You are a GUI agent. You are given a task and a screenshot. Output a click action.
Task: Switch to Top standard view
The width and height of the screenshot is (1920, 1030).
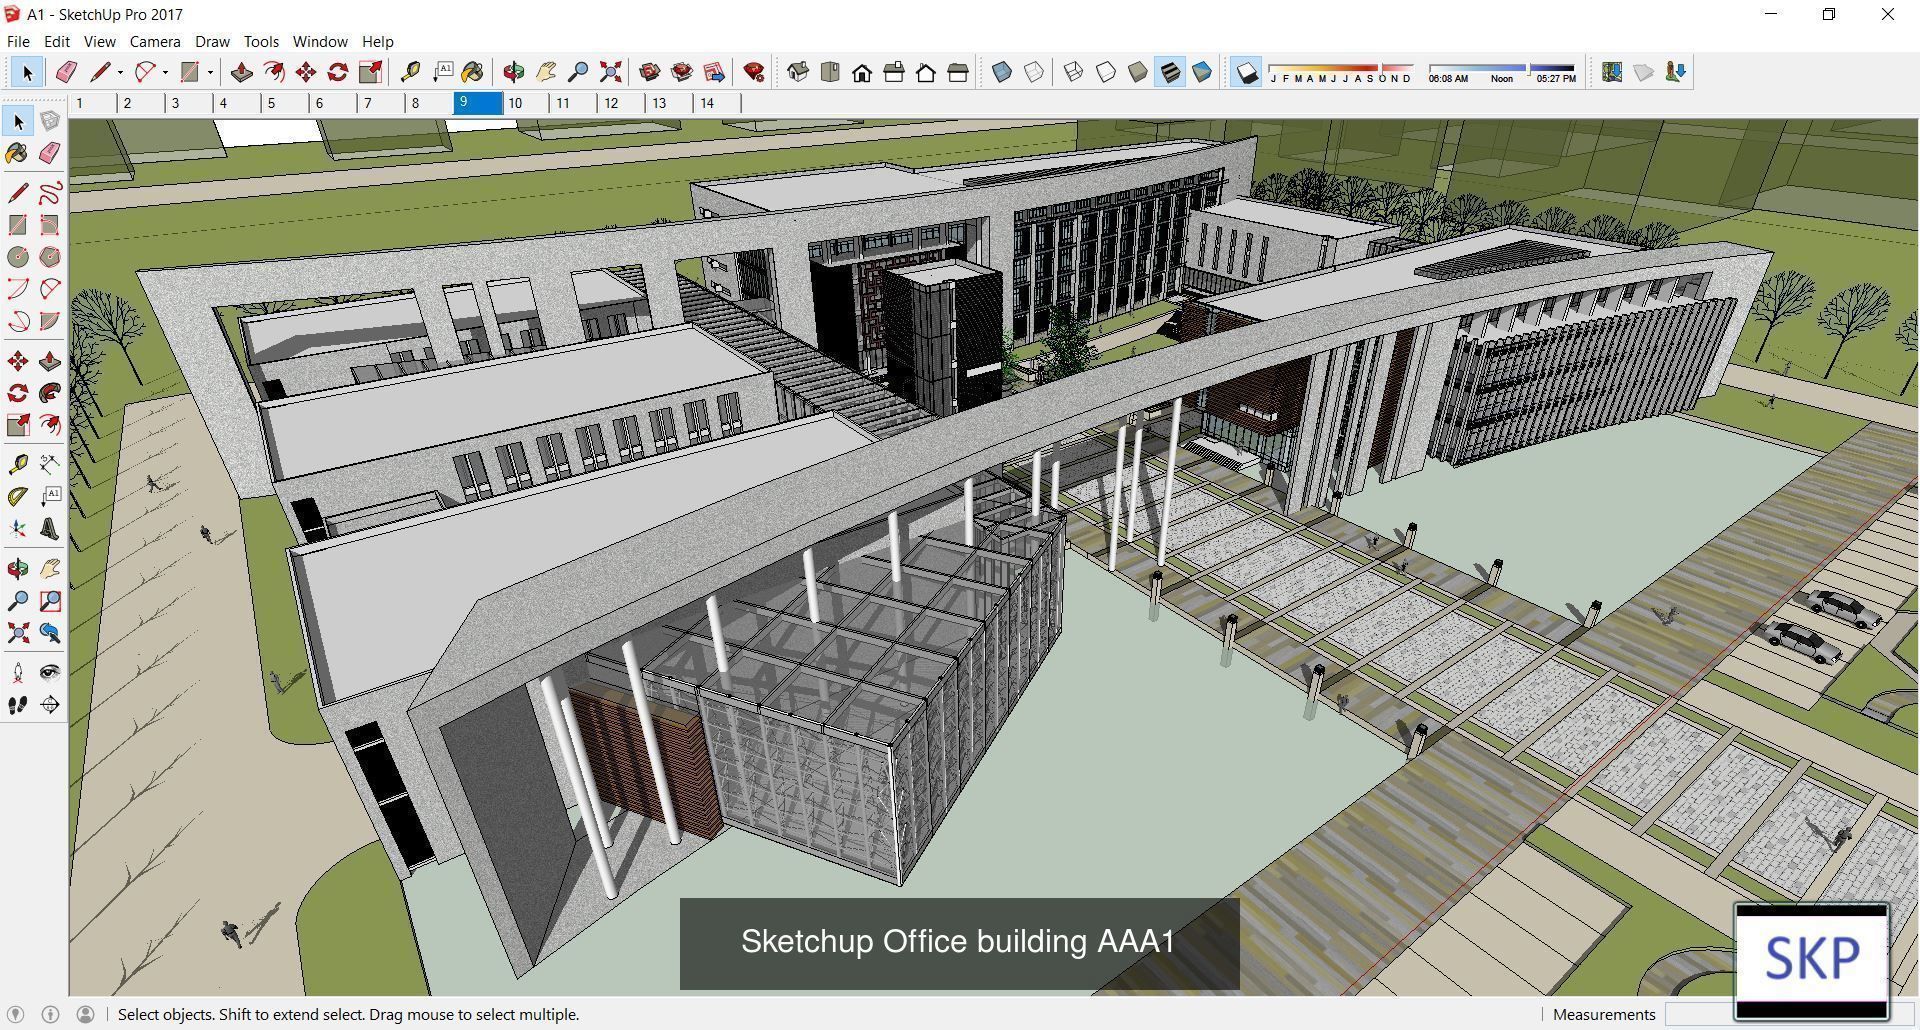click(x=830, y=72)
